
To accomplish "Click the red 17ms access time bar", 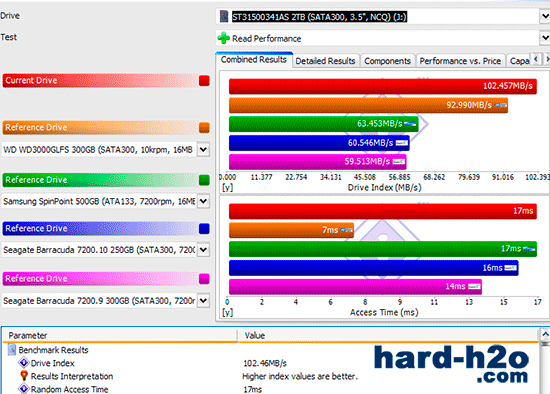I will click(383, 211).
